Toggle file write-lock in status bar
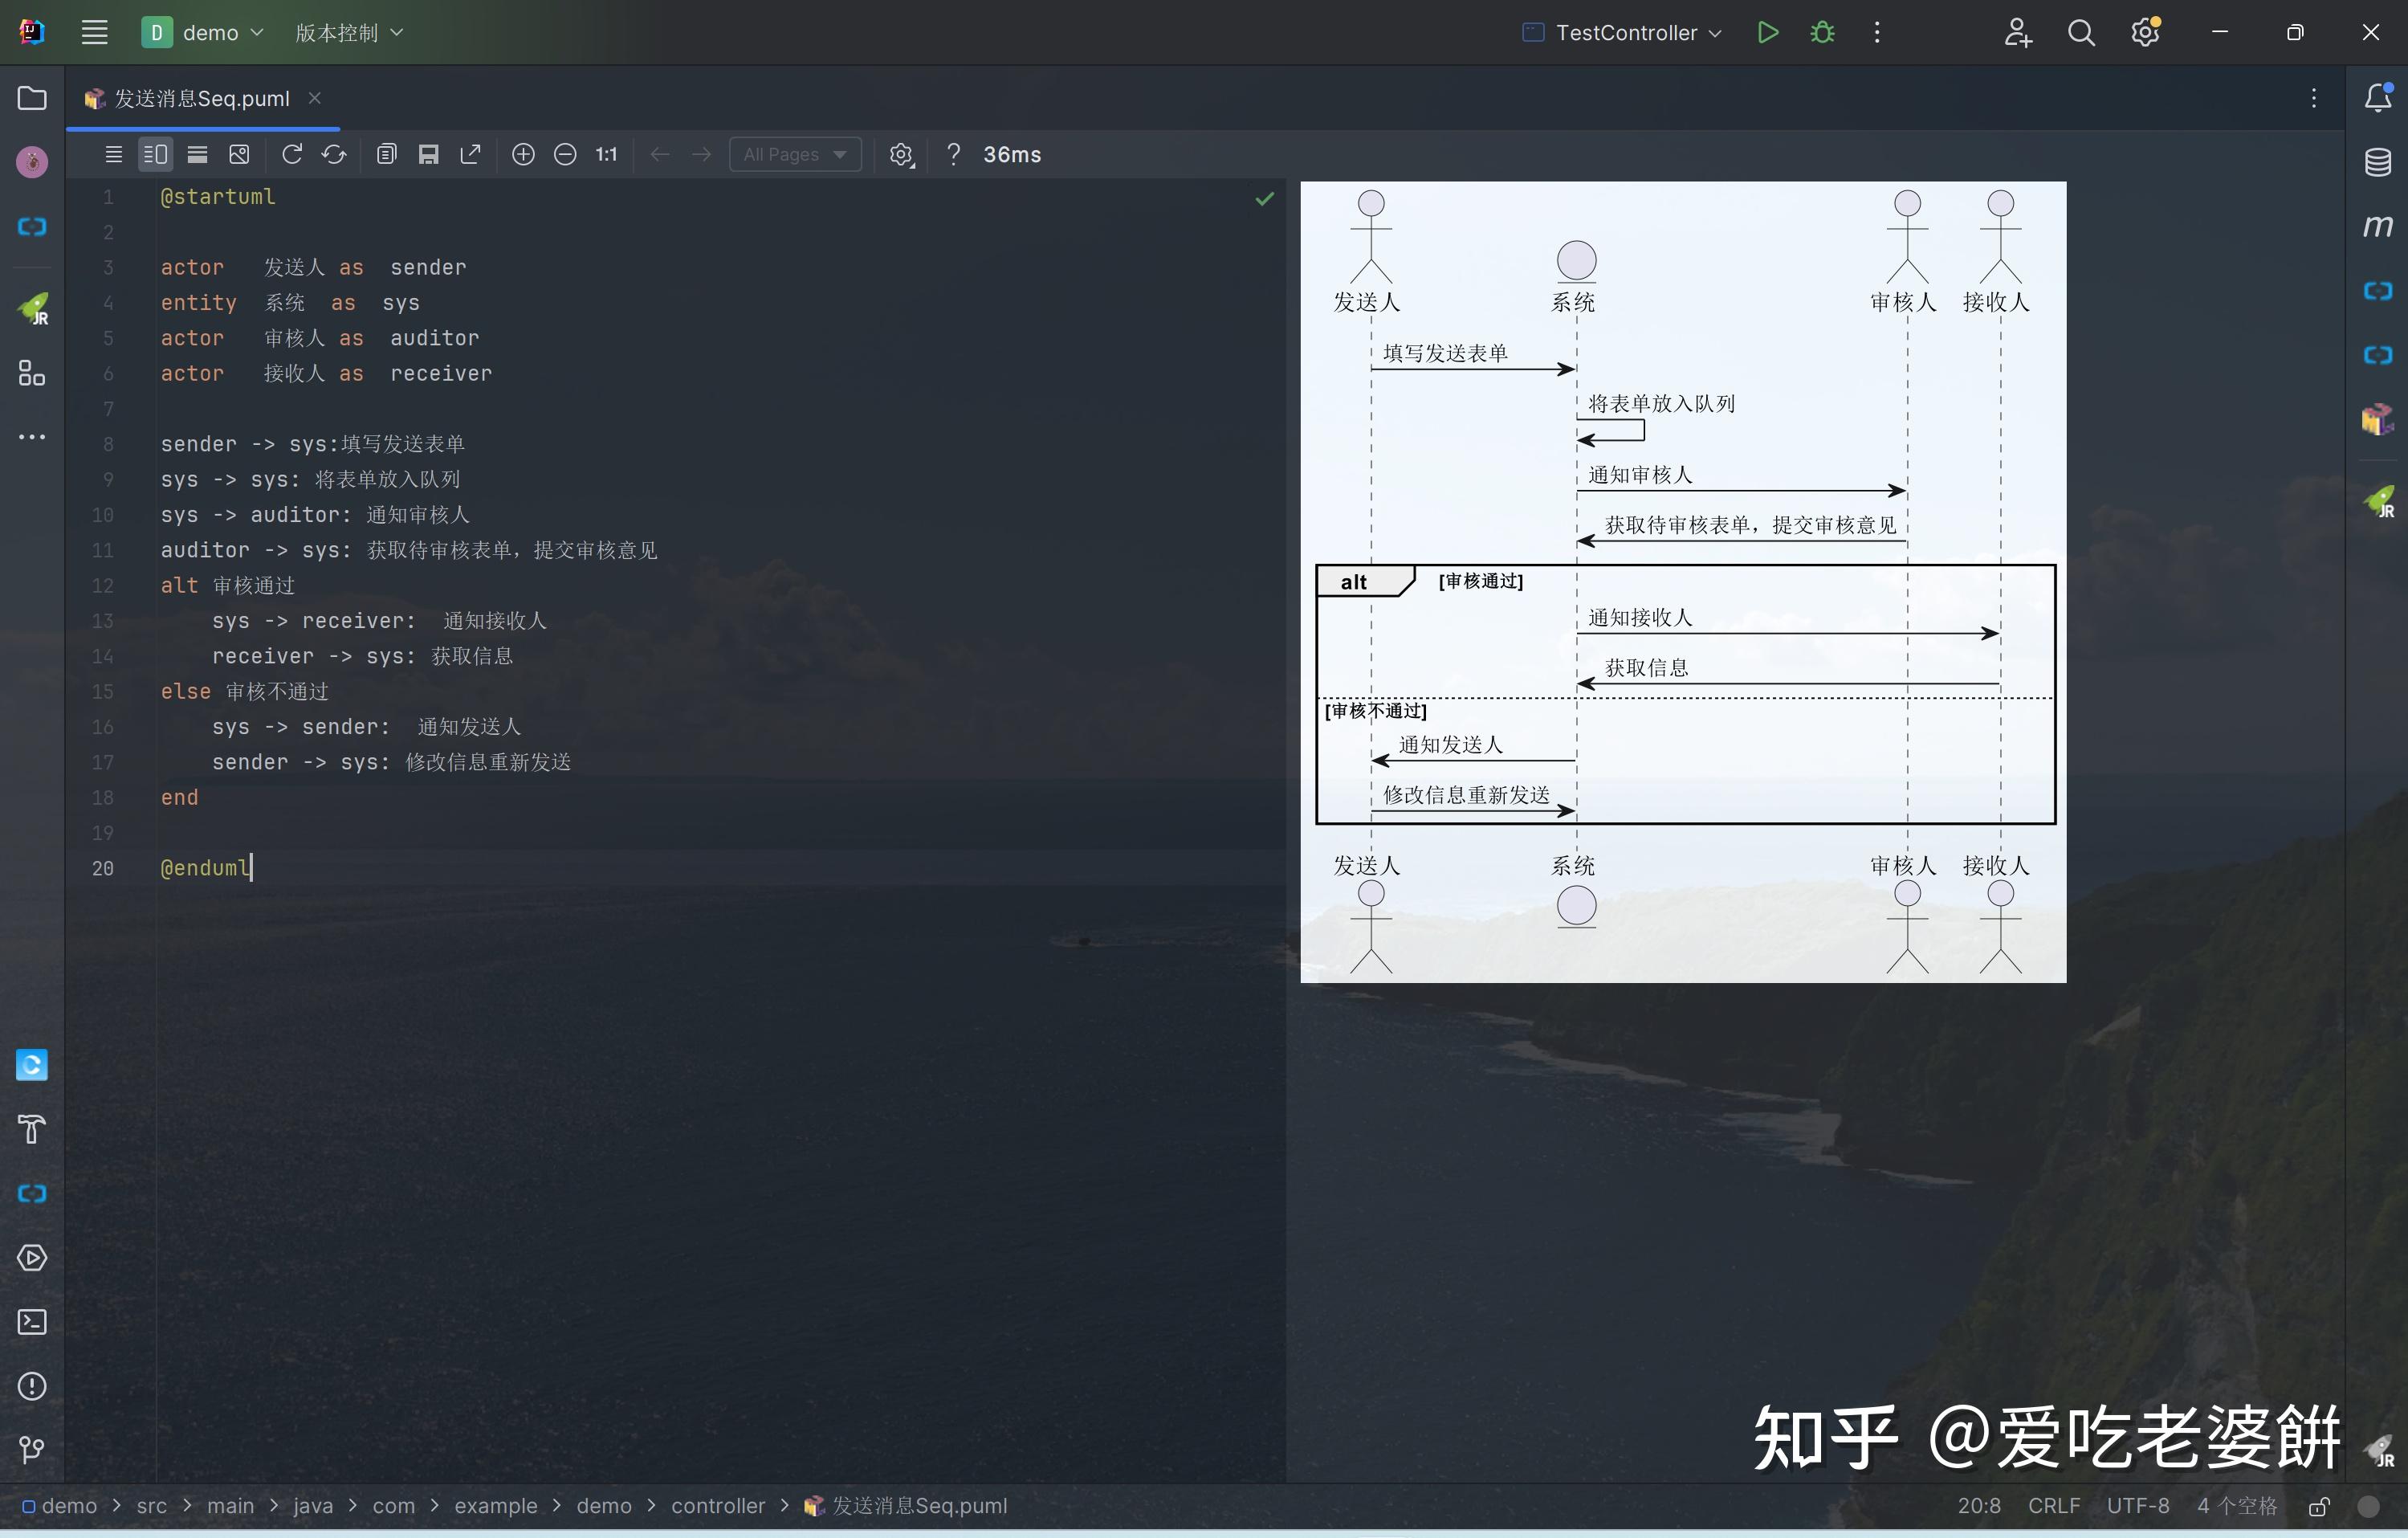This screenshot has width=2408, height=1538. [x=2318, y=1506]
